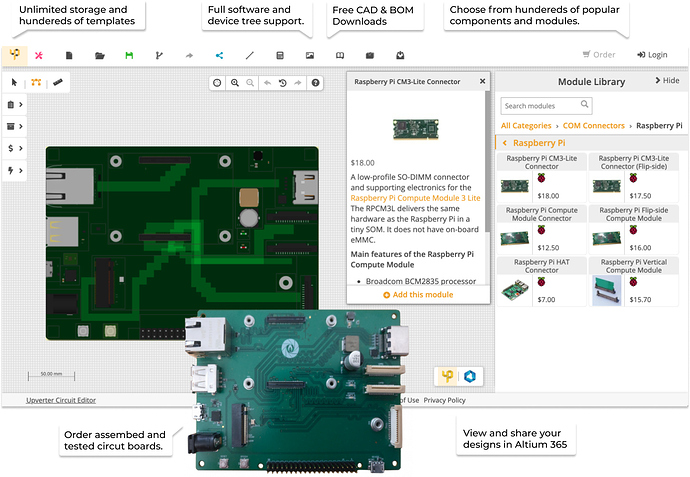Save the design with the green disk icon
The height and width of the screenshot is (477, 690).
coord(129,55)
